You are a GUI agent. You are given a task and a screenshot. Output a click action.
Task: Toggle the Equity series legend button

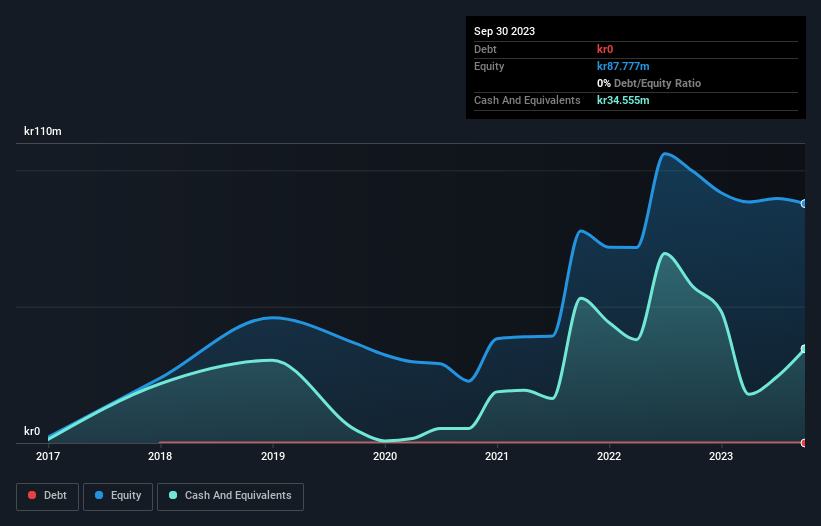[118, 496]
